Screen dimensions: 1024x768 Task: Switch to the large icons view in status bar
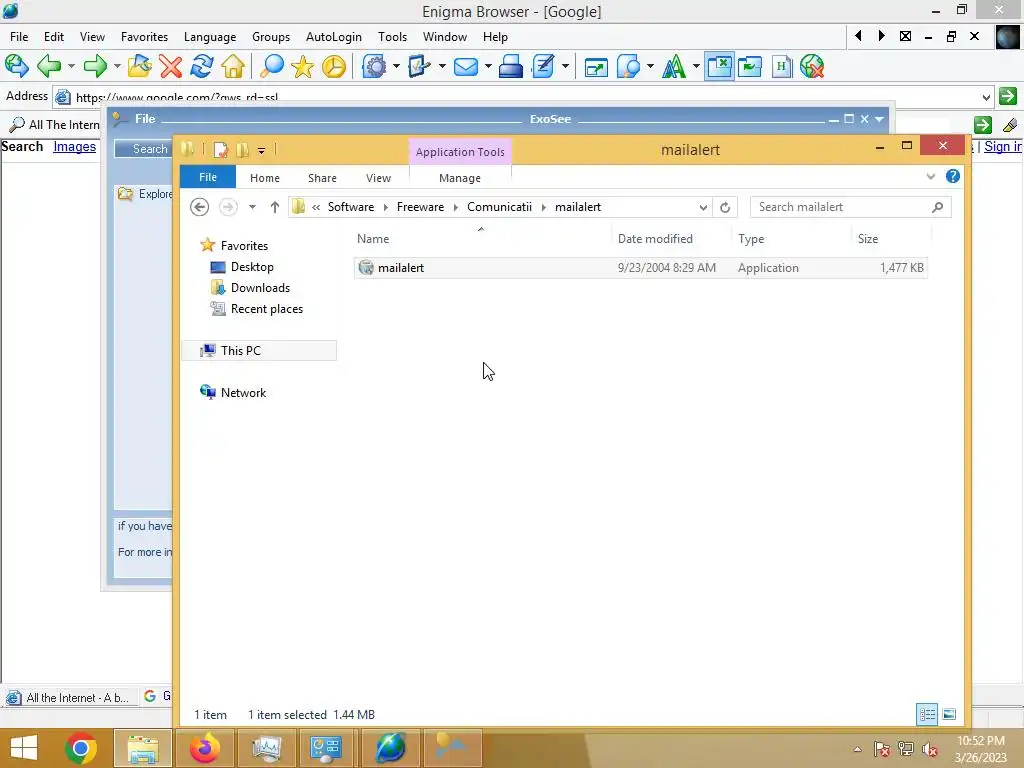click(x=949, y=714)
